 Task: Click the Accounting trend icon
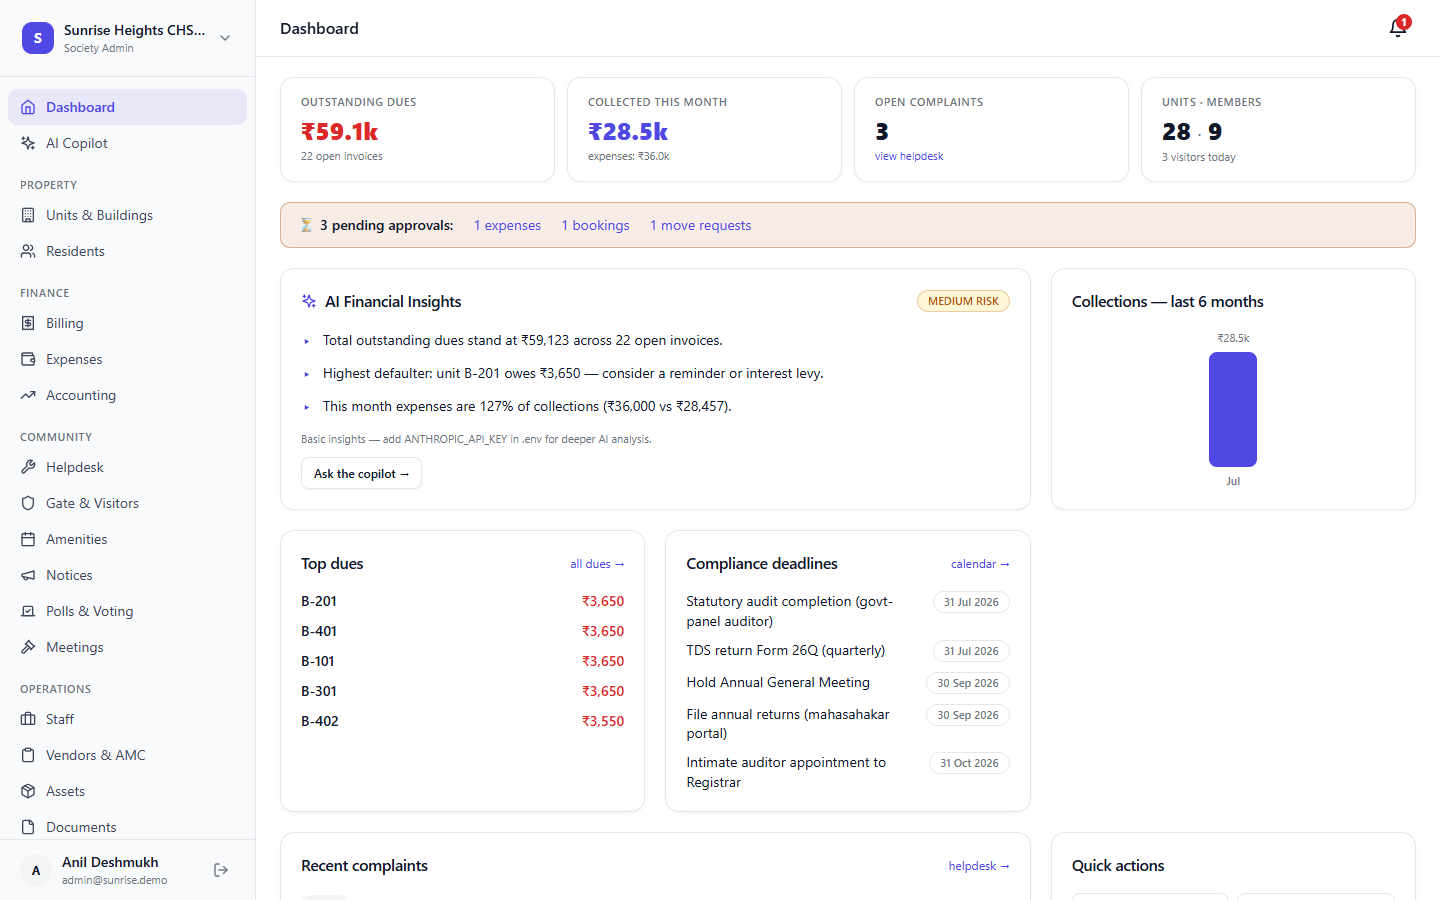point(28,395)
